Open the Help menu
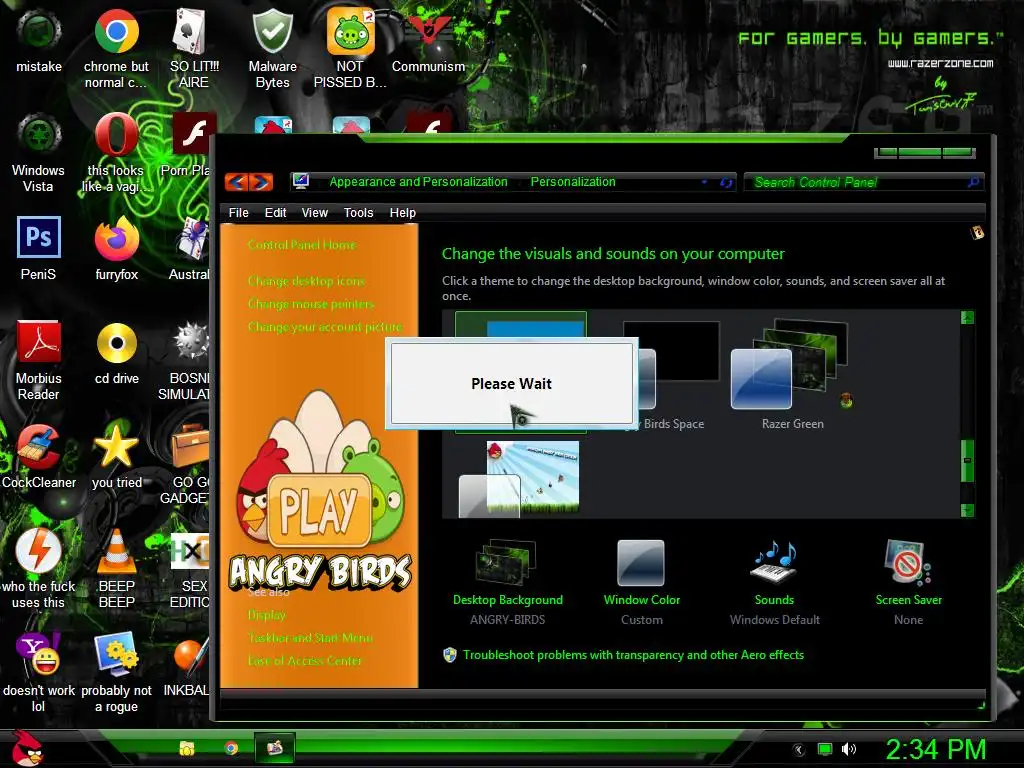The height and width of the screenshot is (768, 1024). [x=402, y=213]
